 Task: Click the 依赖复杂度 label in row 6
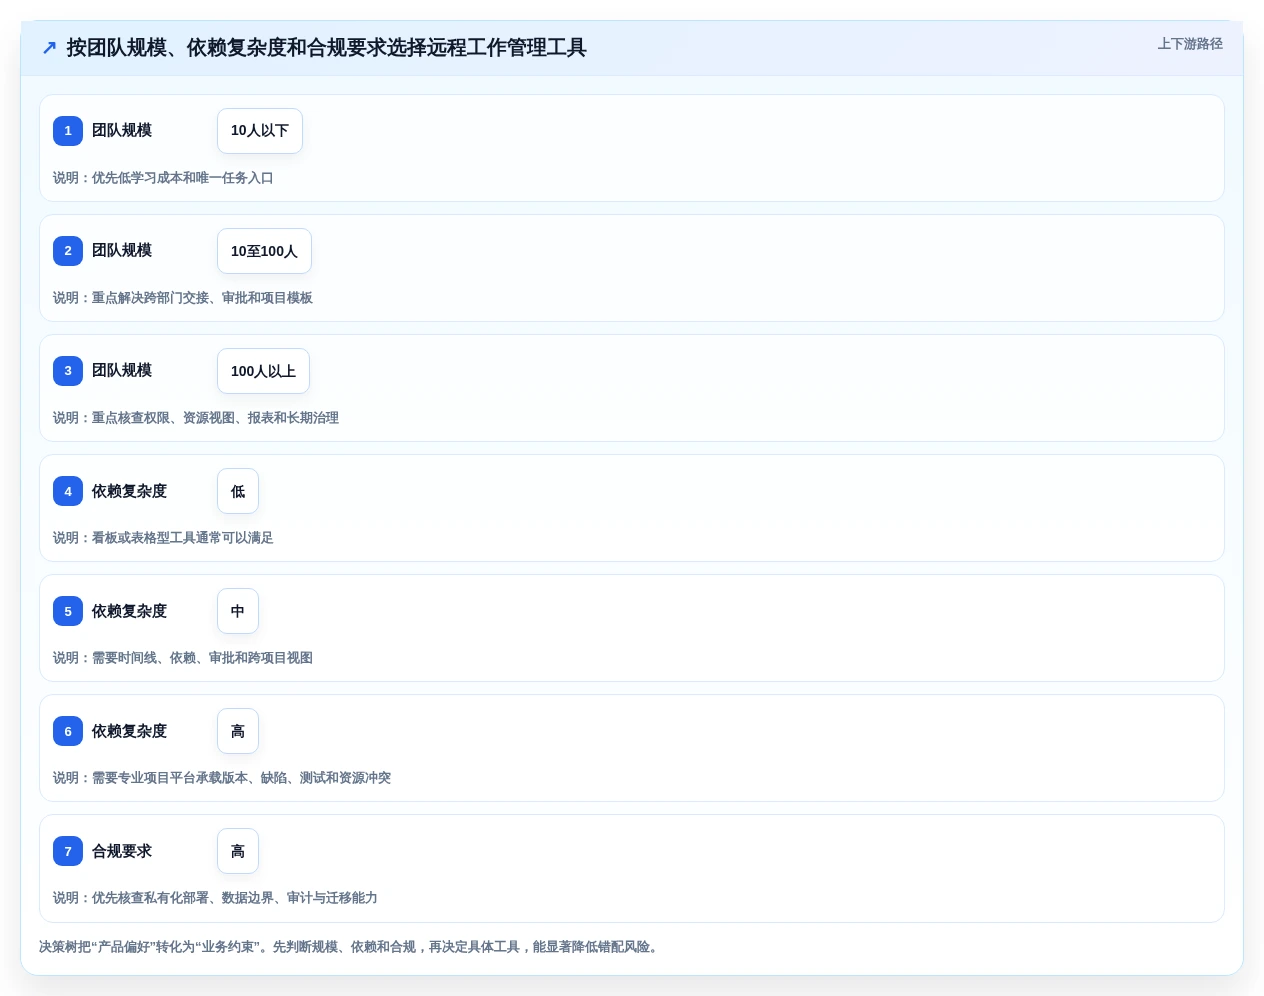click(129, 731)
